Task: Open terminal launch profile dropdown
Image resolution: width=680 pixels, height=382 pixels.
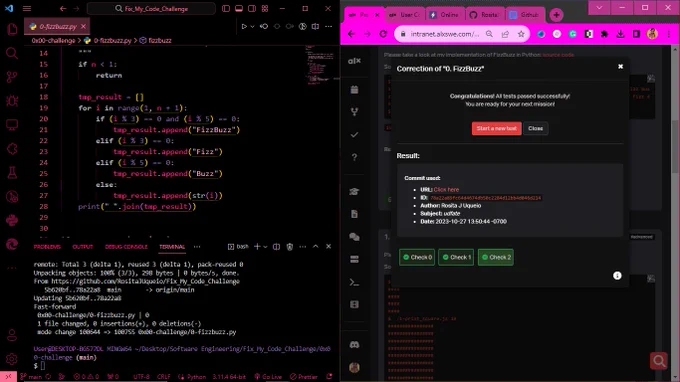Action: point(265,247)
